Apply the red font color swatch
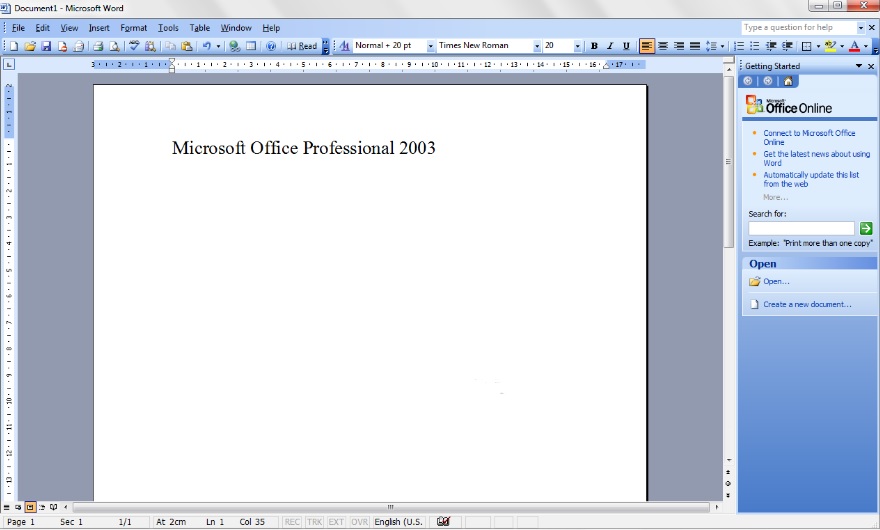 [x=854, y=46]
